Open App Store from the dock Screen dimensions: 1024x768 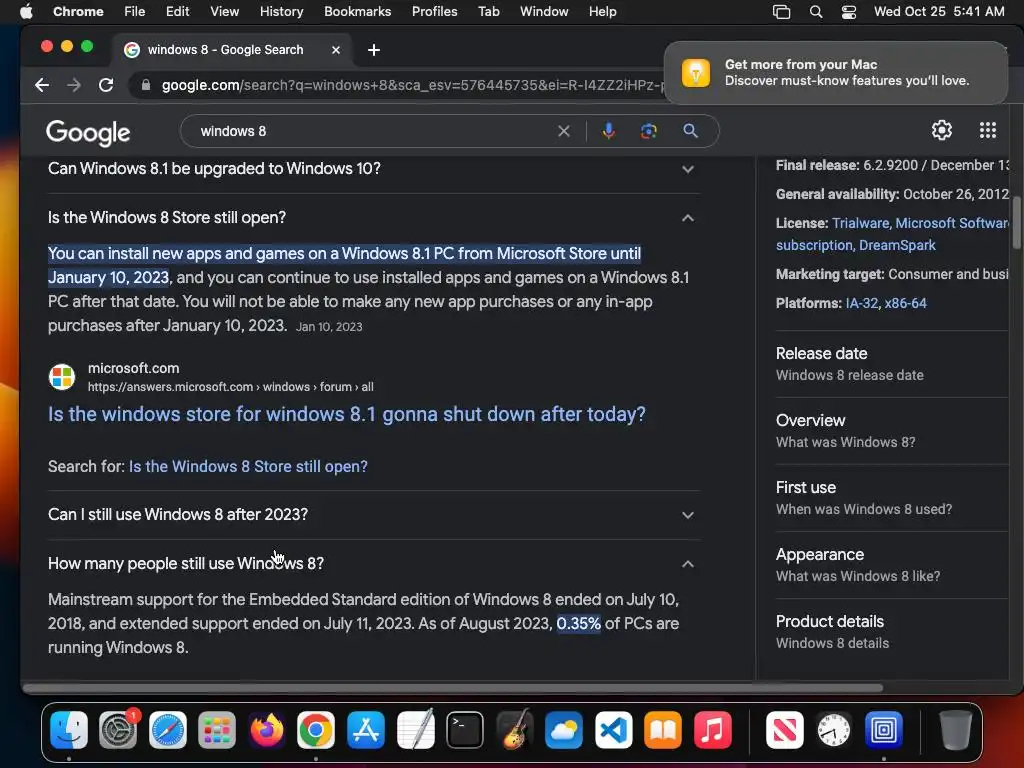[x=366, y=729]
